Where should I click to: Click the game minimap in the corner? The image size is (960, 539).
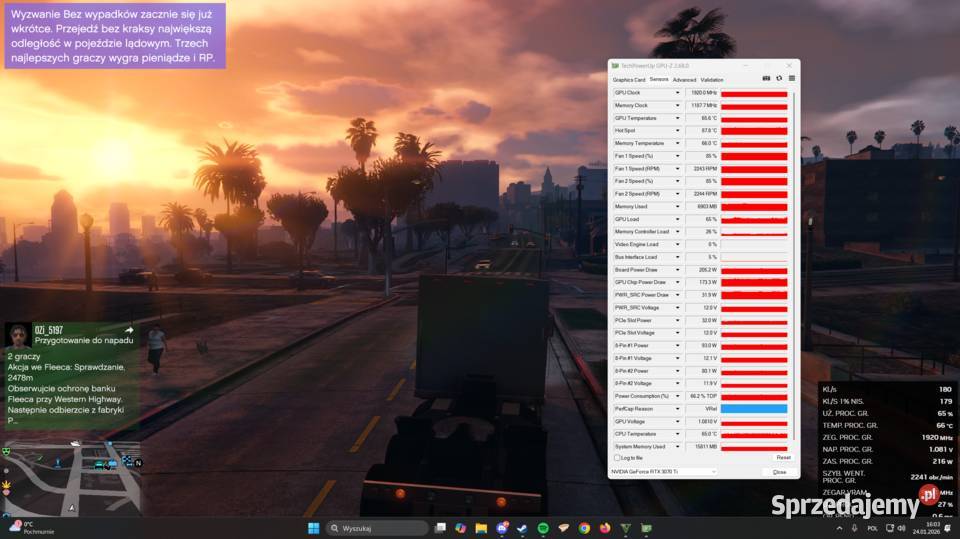[x=72, y=479]
